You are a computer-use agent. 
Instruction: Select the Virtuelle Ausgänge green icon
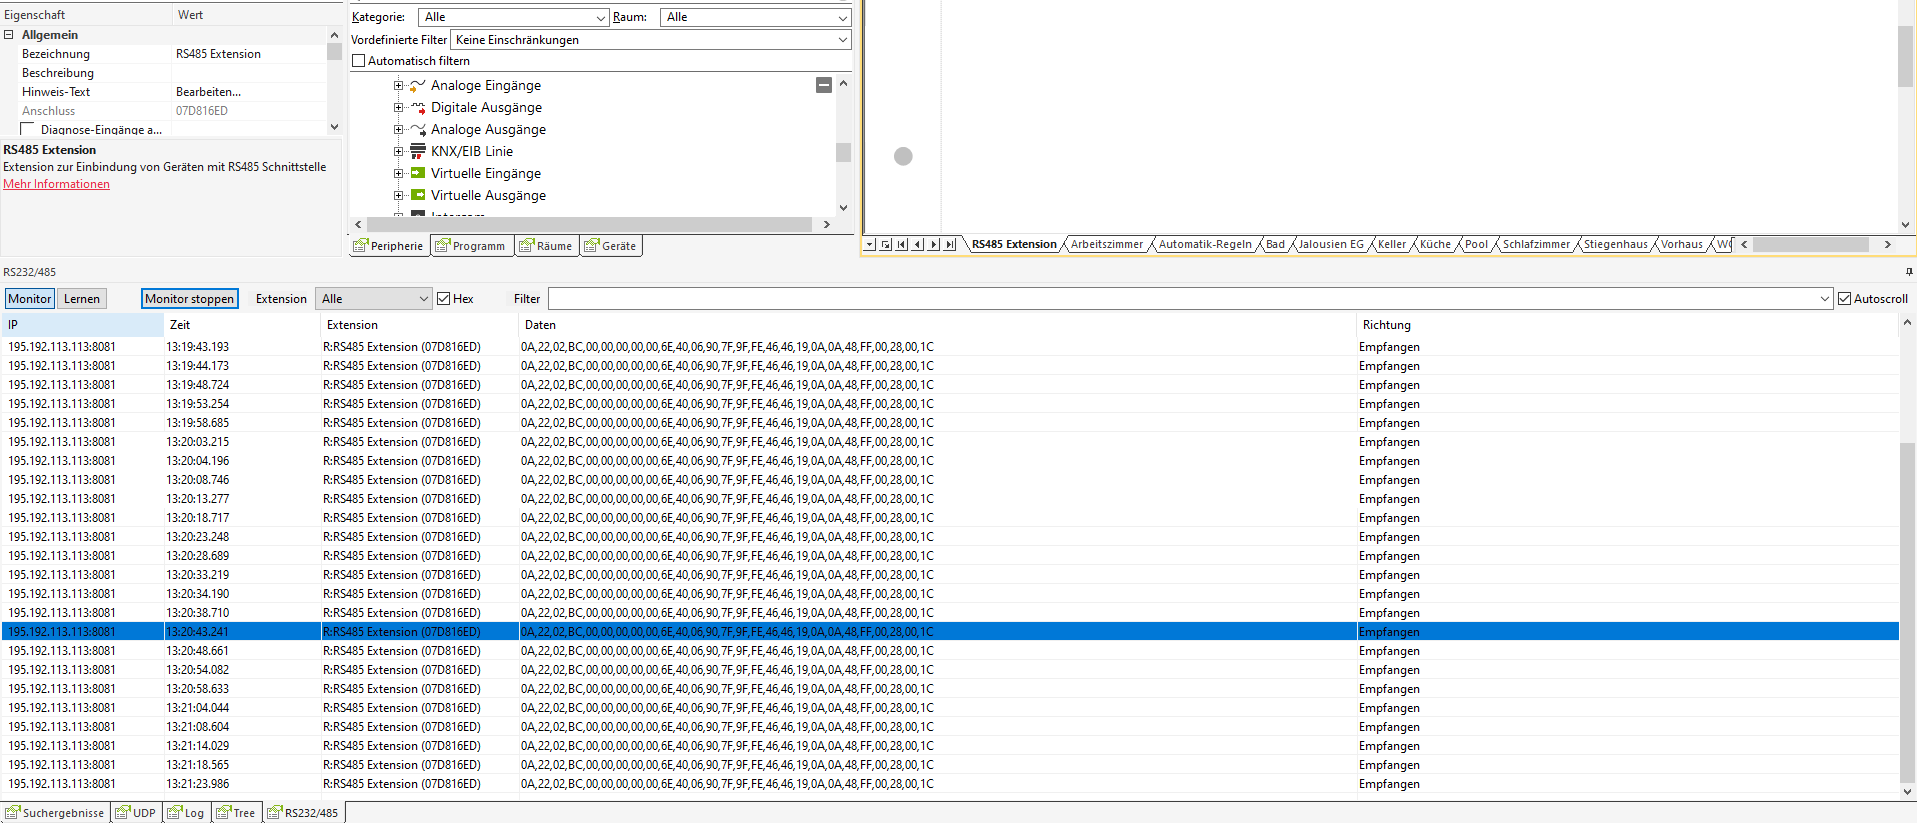(418, 195)
